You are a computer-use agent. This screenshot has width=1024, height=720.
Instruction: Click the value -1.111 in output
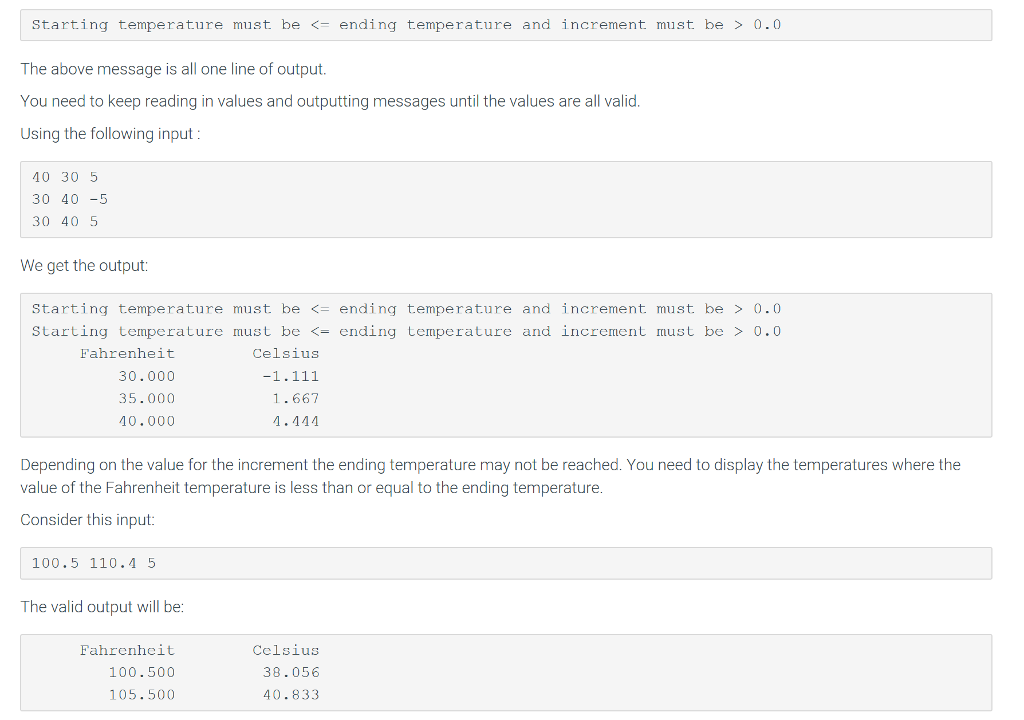tap(291, 376)
